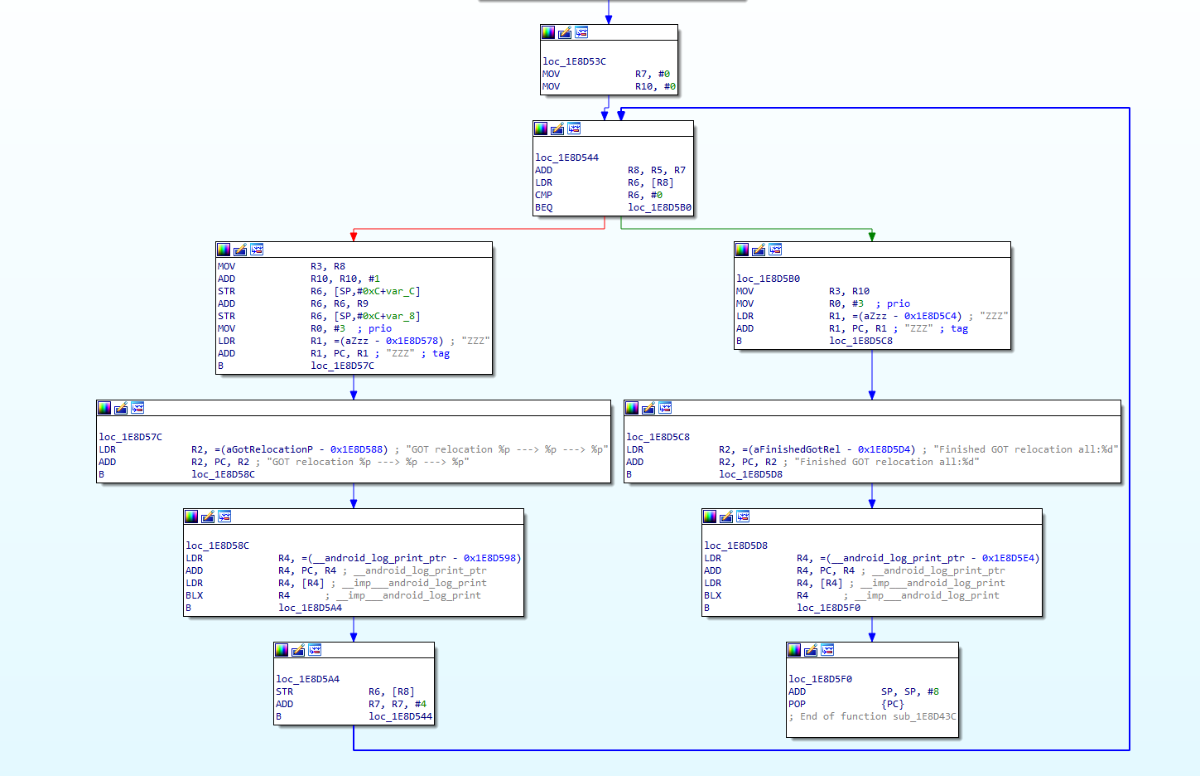Viewport: 1200px width, 776px height.
Task: Click the third title icon of node loc_1E8D5F0
Action: [x=827, y=649]
